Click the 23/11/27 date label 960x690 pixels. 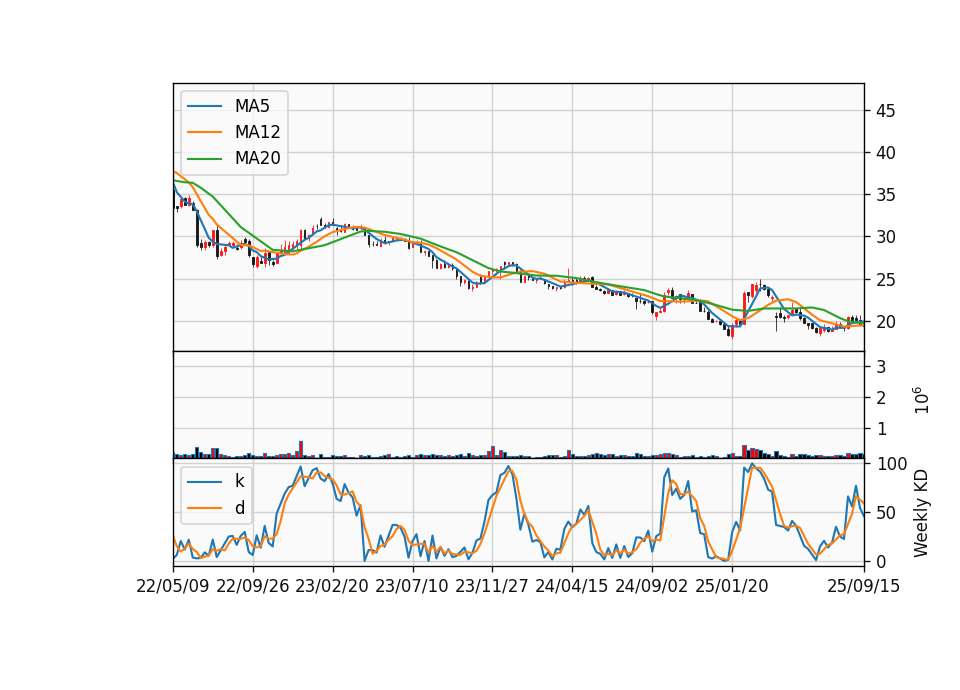492,586
